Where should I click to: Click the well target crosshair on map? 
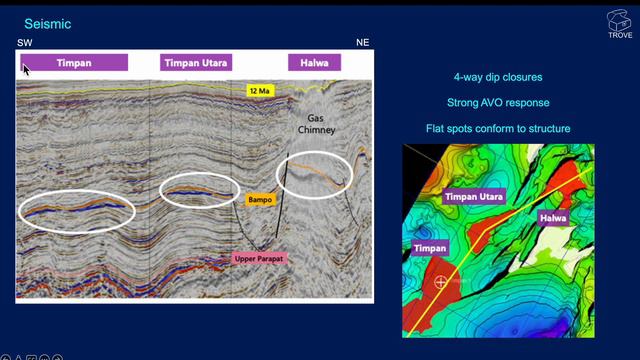click(440, 282)
